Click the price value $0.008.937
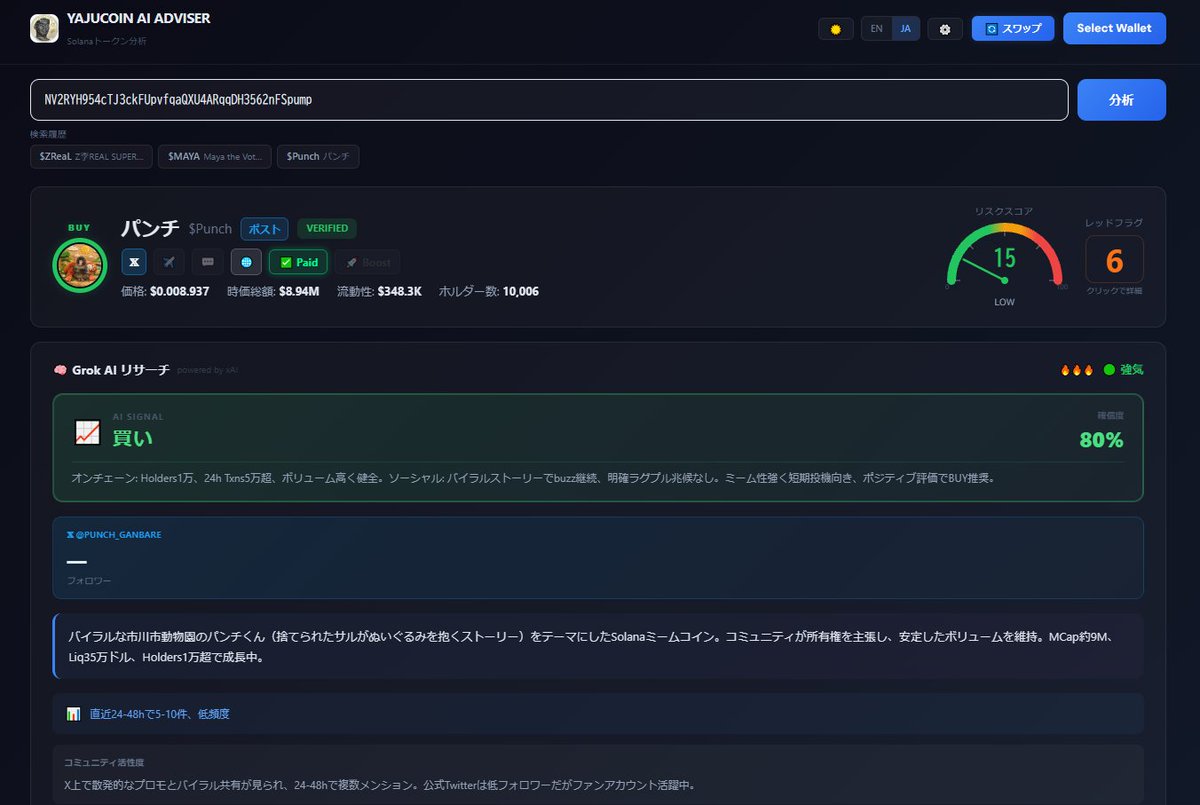This screenshot has width=1200, height=805. click(x=179, y=291)
